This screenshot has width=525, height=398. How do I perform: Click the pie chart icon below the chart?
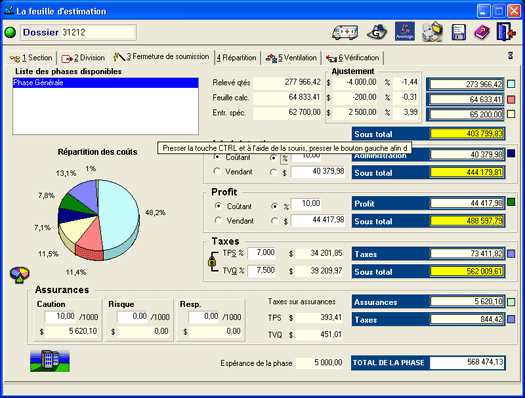click(x=20, y=275)
